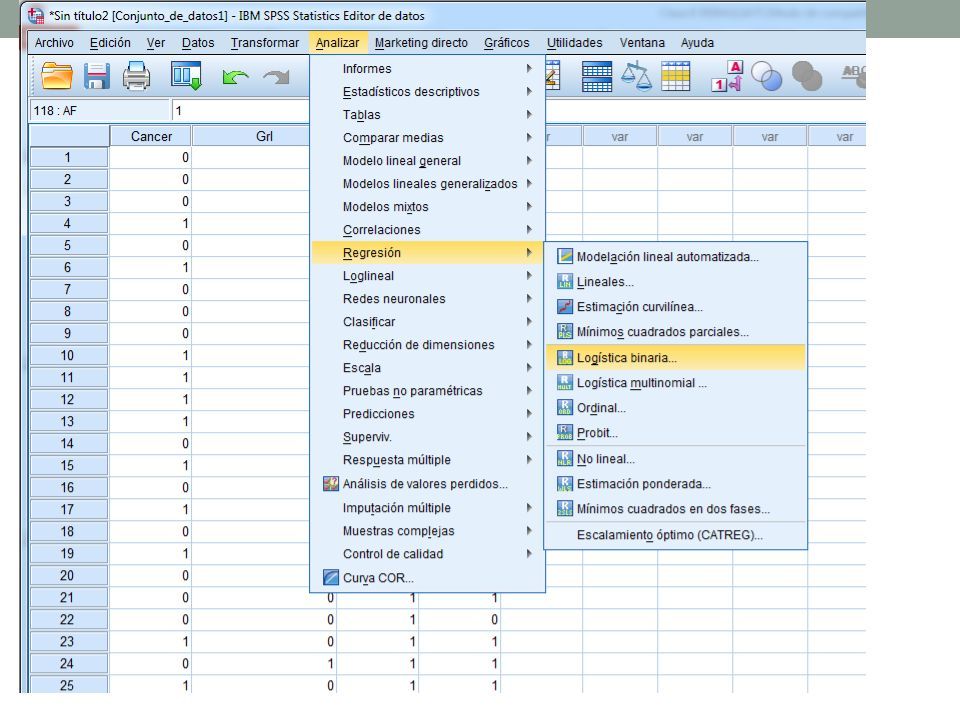Choose Modelación lineal automatizada
This screenshot has width=960, height=720.
pyautogui.click(x=675, y=257)
